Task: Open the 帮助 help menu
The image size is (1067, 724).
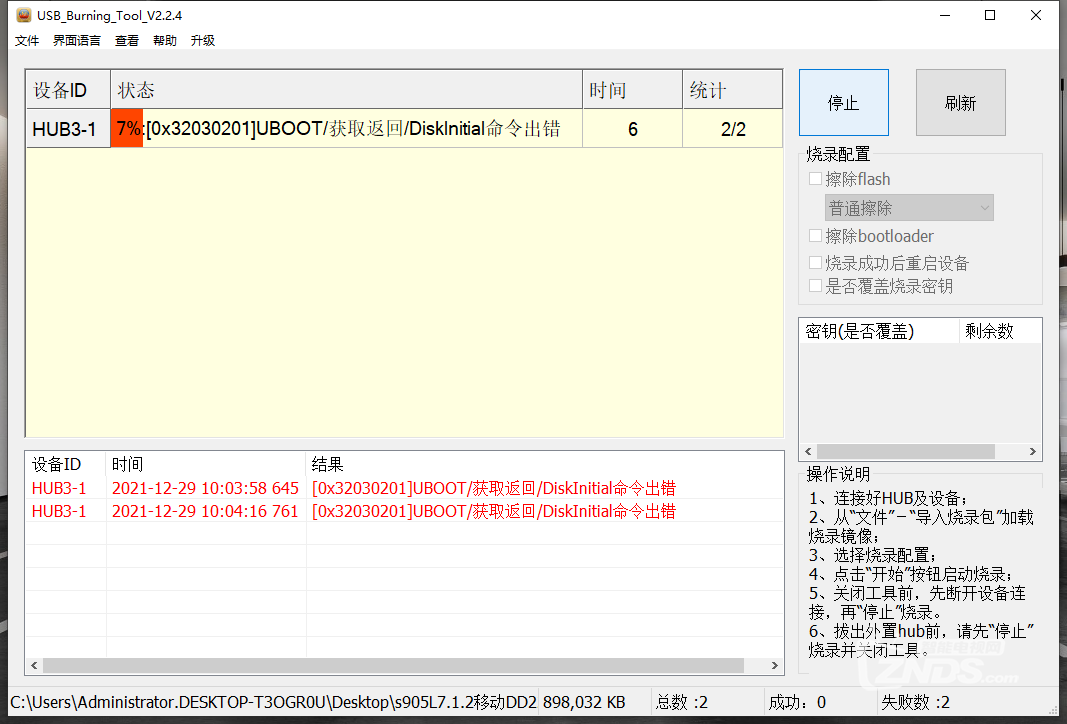Action: 164,40
